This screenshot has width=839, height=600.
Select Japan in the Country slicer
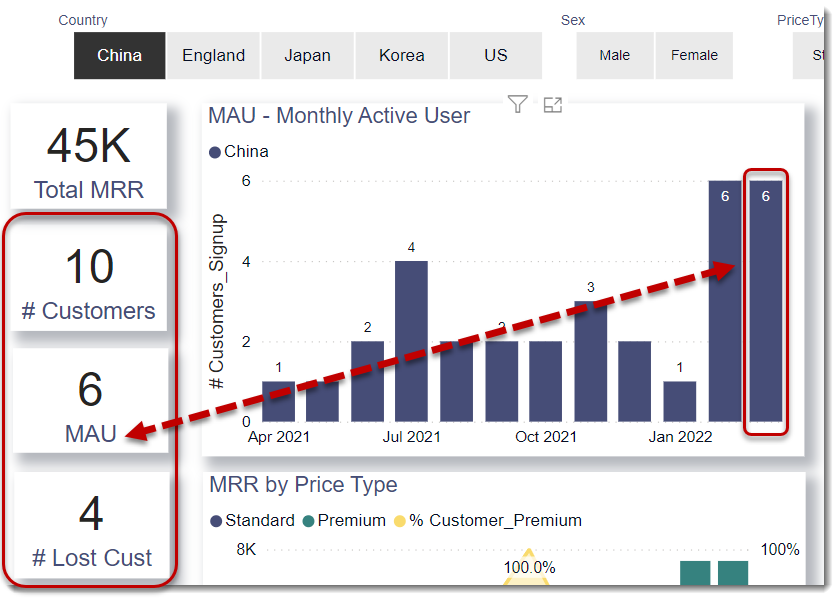(x=307, y=55)
